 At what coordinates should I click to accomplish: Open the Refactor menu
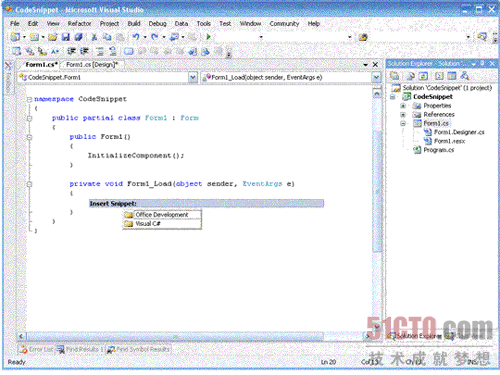pos(79,24)
